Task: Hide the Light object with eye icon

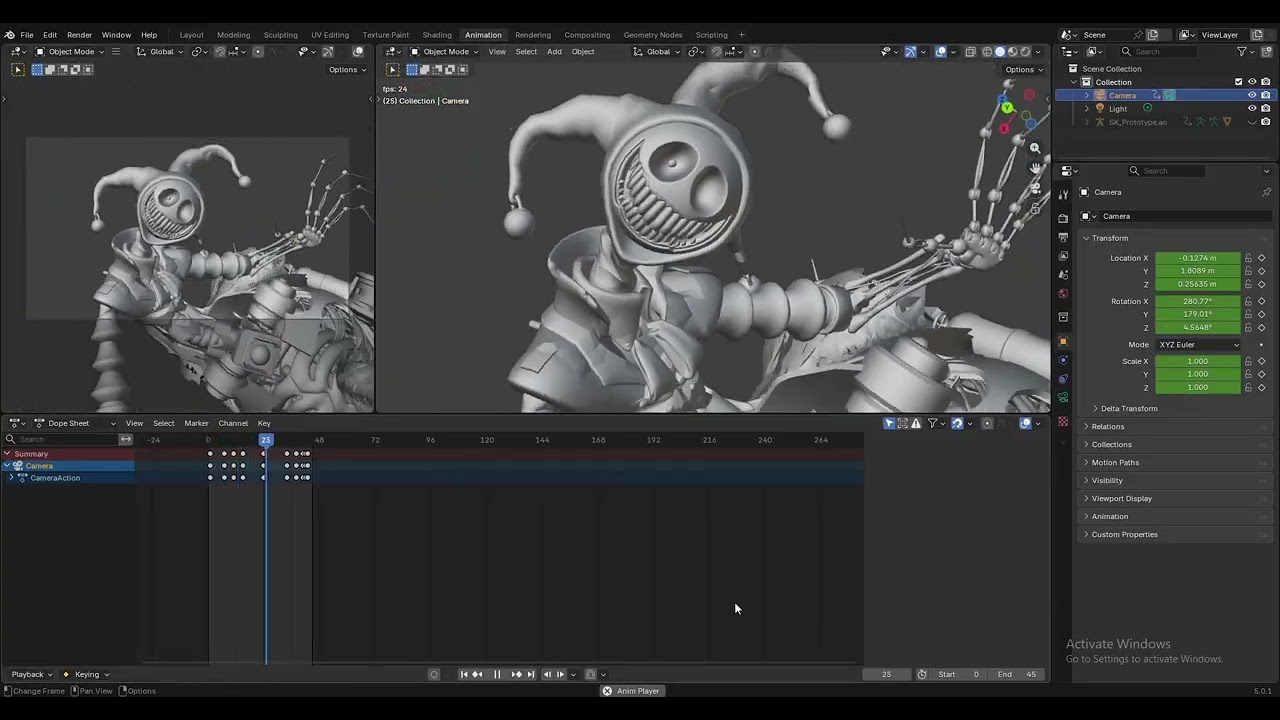Action: 1252,108
